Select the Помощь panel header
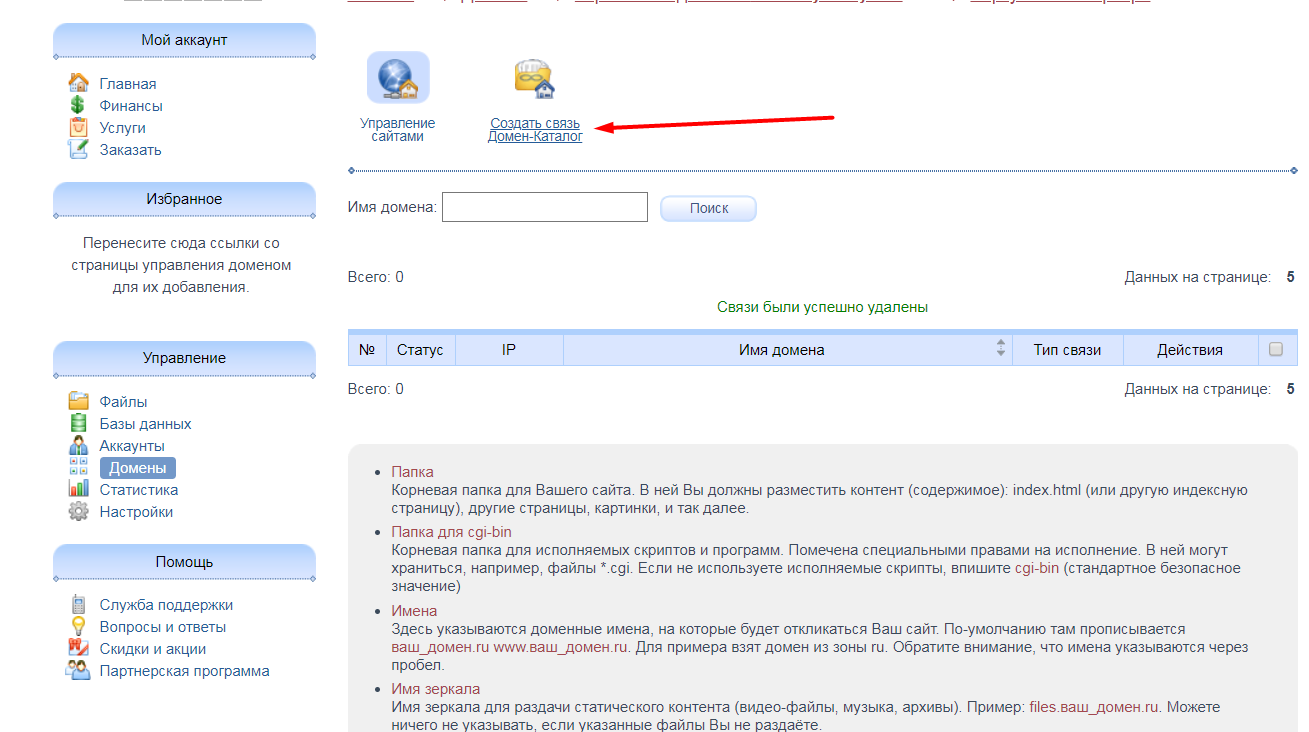The height and width of the screenshot is (732, 1309). coord(184,562)
